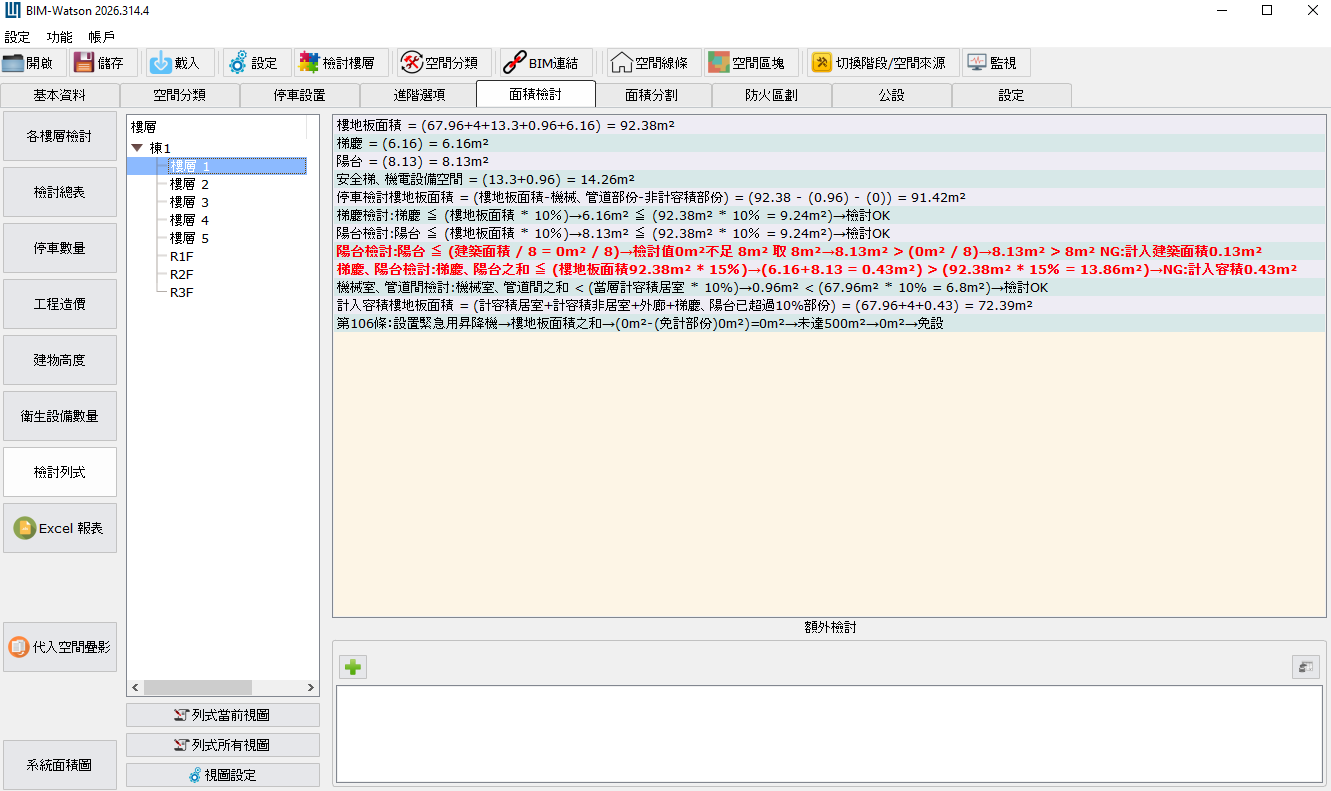Click the red 陽台檢討 NG line

pos(830,251)
